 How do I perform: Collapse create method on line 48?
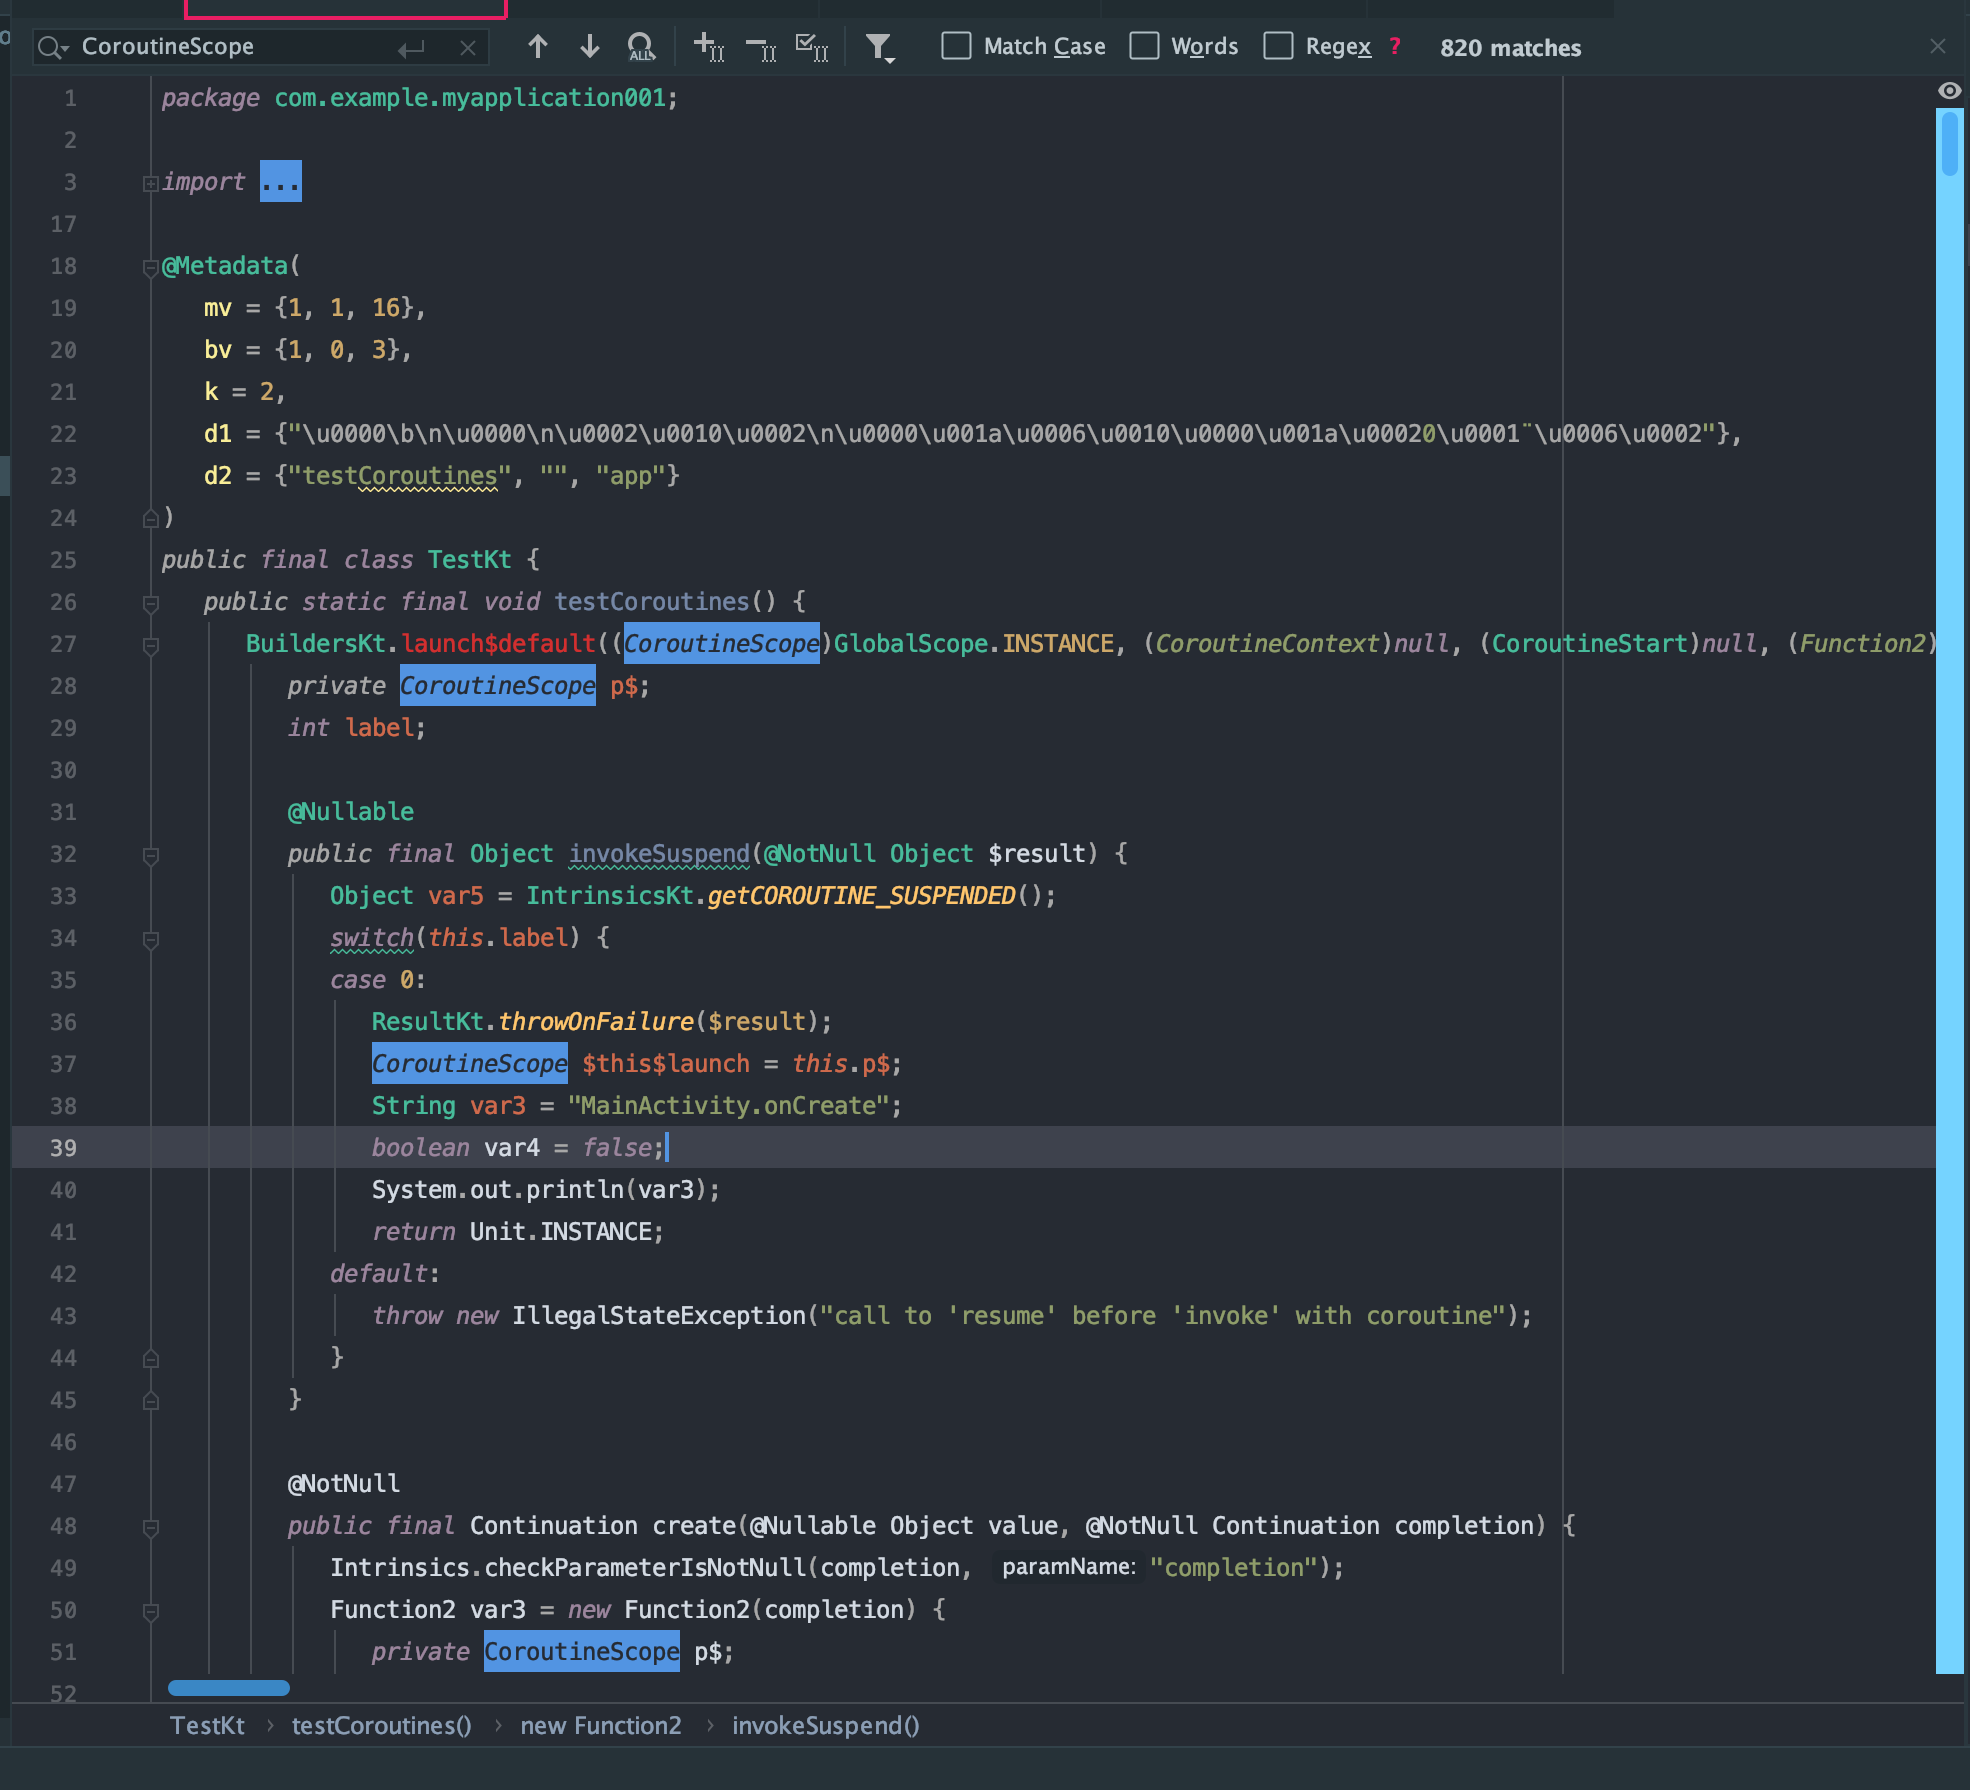click(x=151, y=1527)
